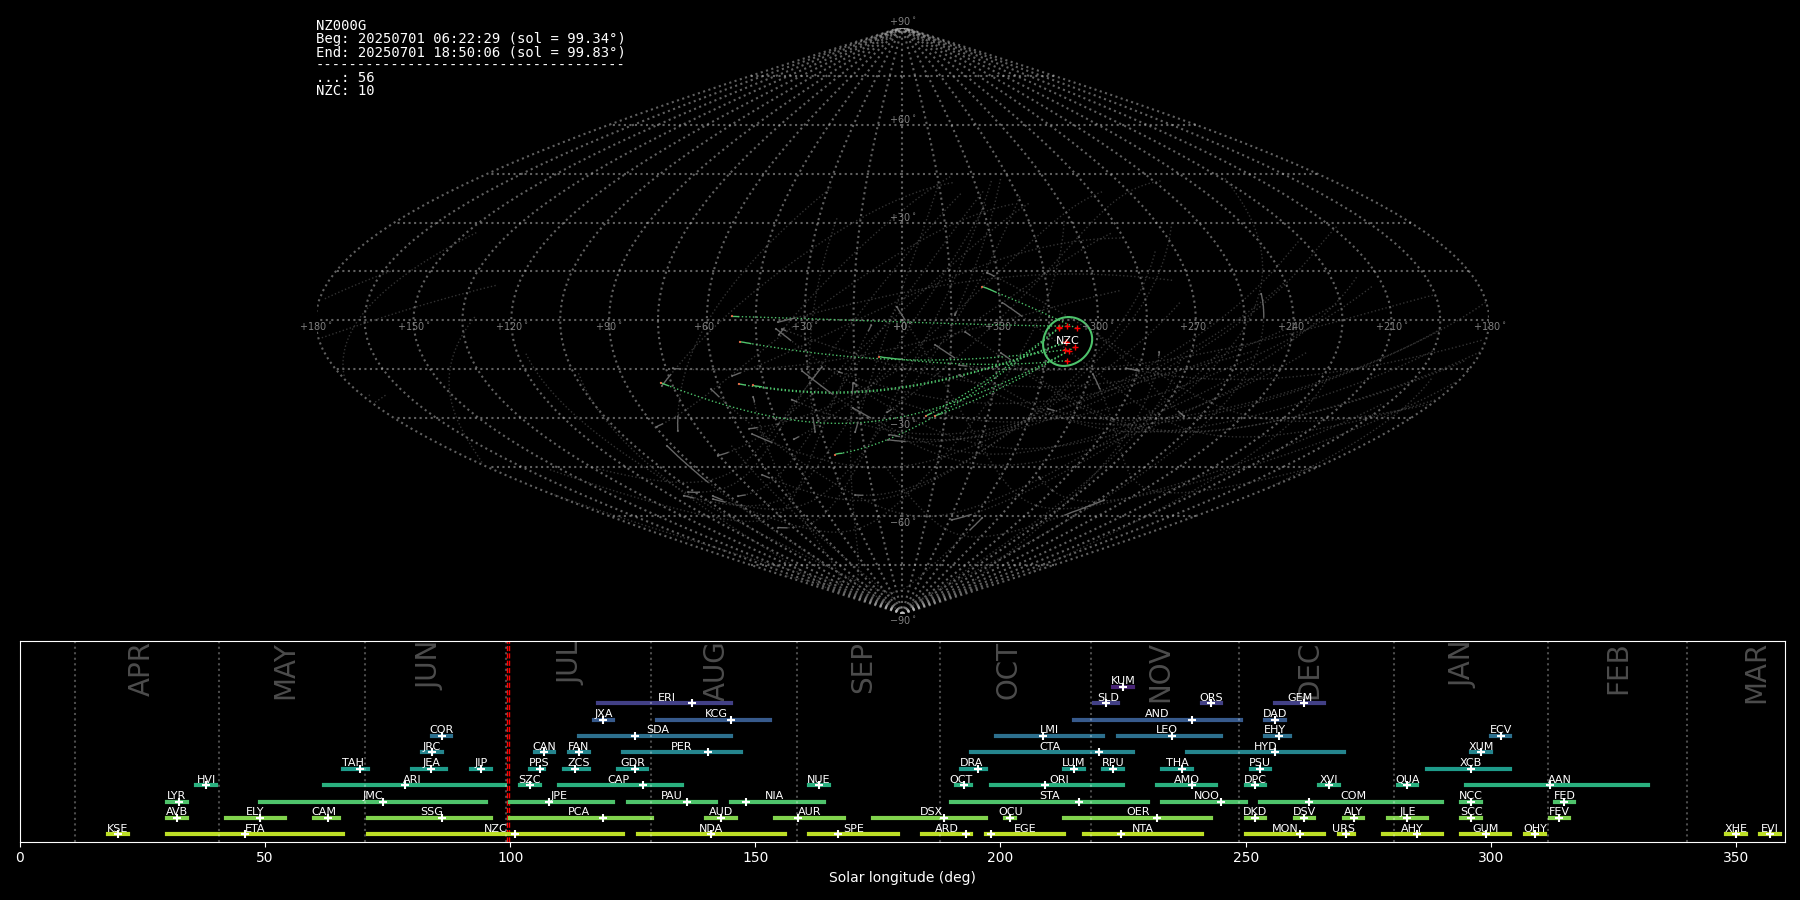Select the QUA shower bar in January
The width and height of the screenshot is (1800, 900).
click(x=1407, y=785)
